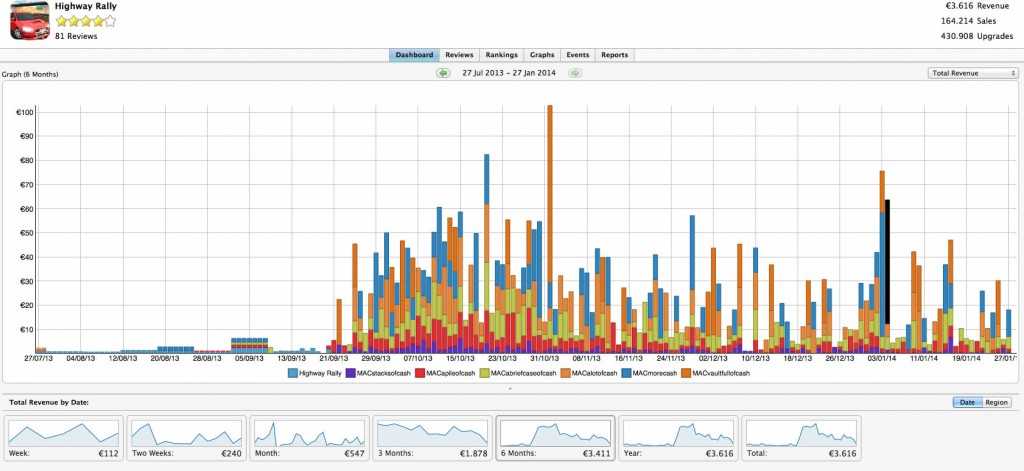Click the Highway Rally legend swatch

[293, 373]
